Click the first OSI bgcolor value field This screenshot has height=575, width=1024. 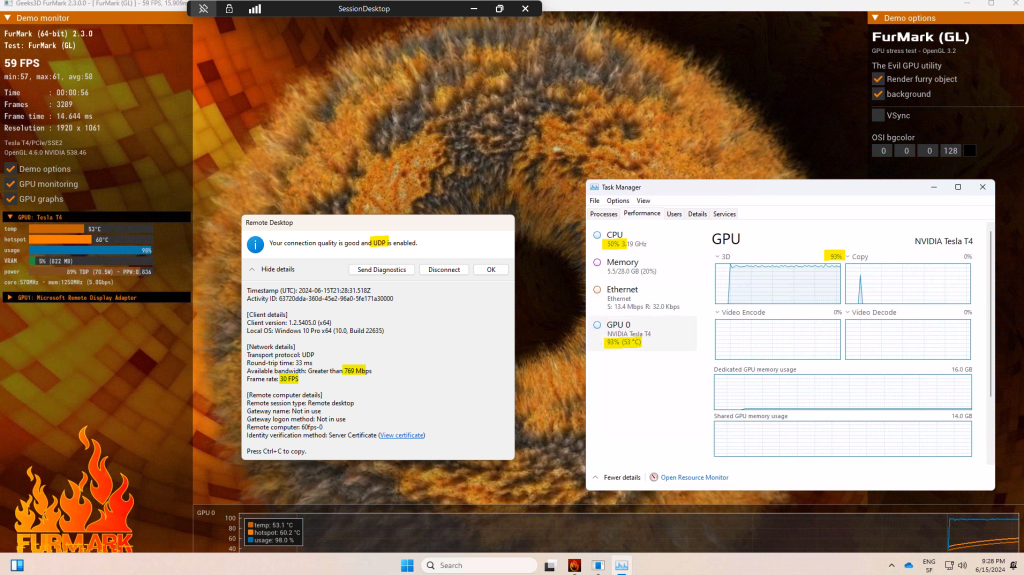(x=882, y=151)
